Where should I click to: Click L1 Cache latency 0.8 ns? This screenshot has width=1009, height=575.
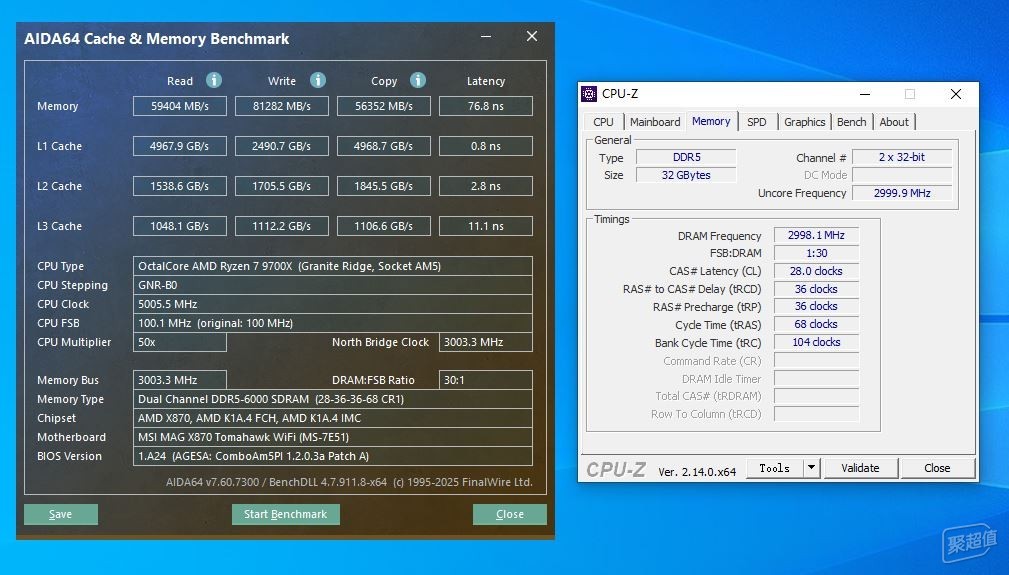[486, 146]
